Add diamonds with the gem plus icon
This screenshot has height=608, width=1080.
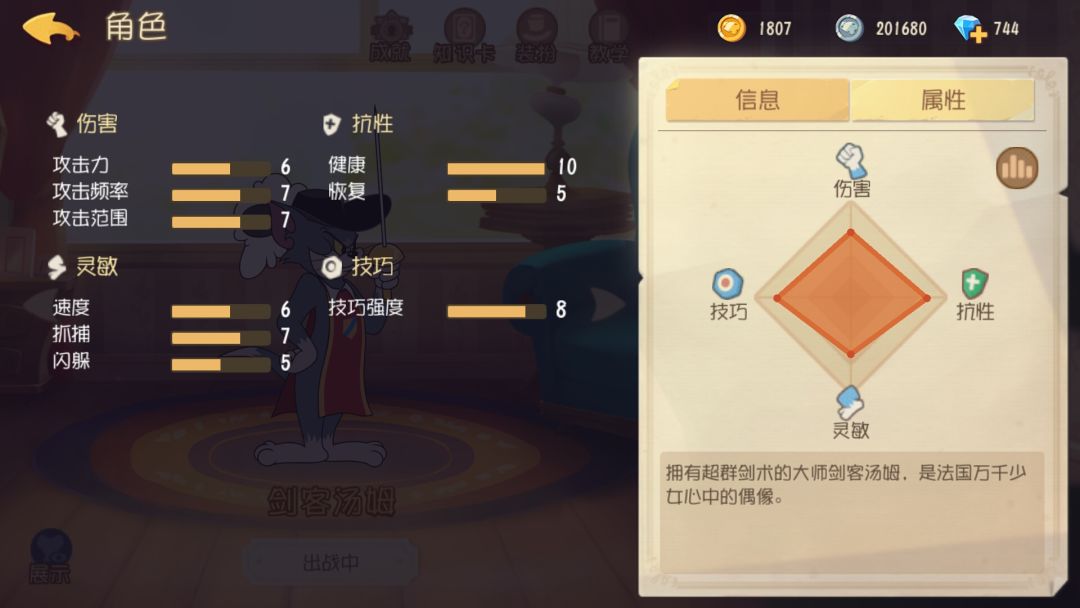970,29
